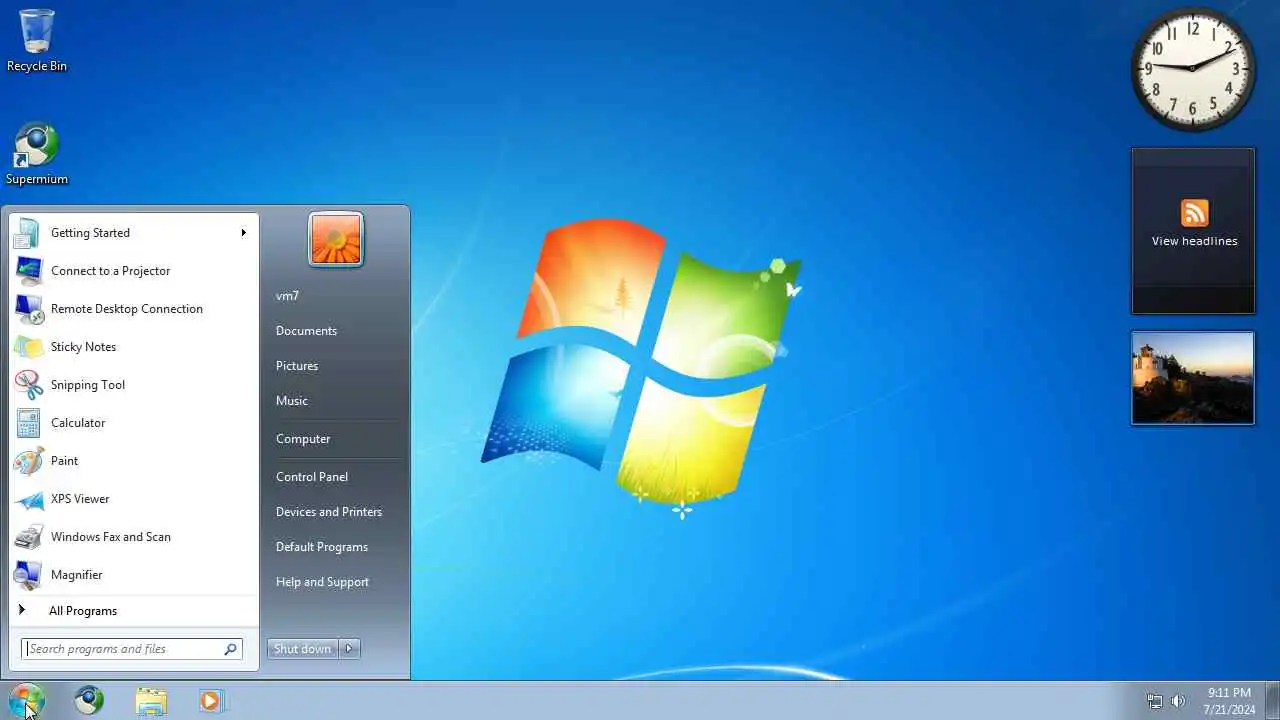Click the Start orb on the taskbar
This screenshot has height=720, width=1280.
point(27,700)
